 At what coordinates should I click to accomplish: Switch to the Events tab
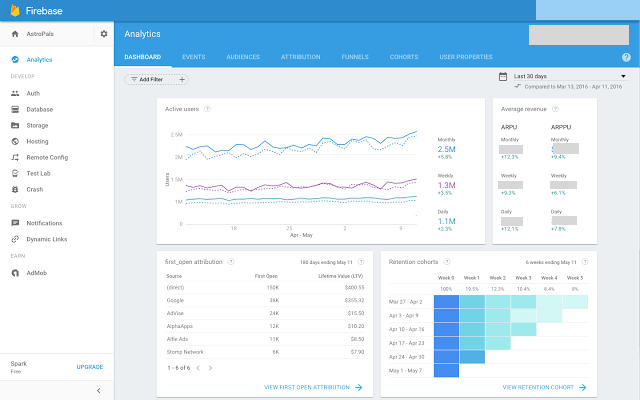(x=194, y=57)
